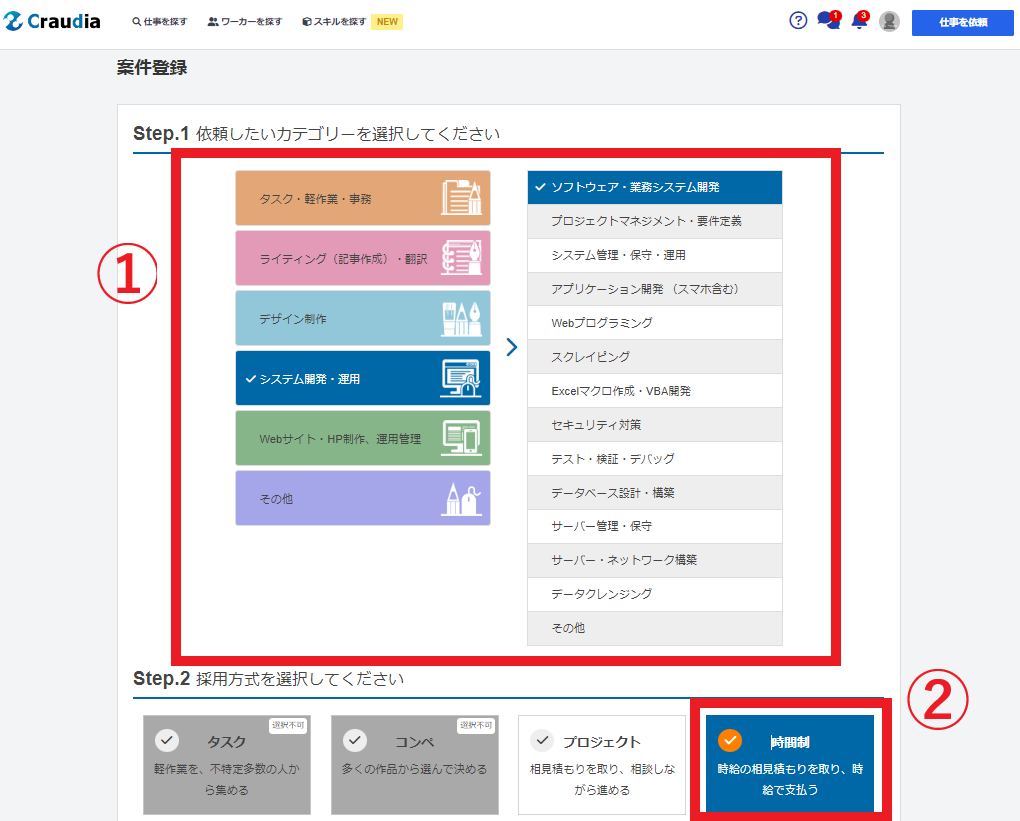This screenshot has height=821, width=1020.
Task: Click the blue chevron between category lists
Action: [x=512, y=347]
